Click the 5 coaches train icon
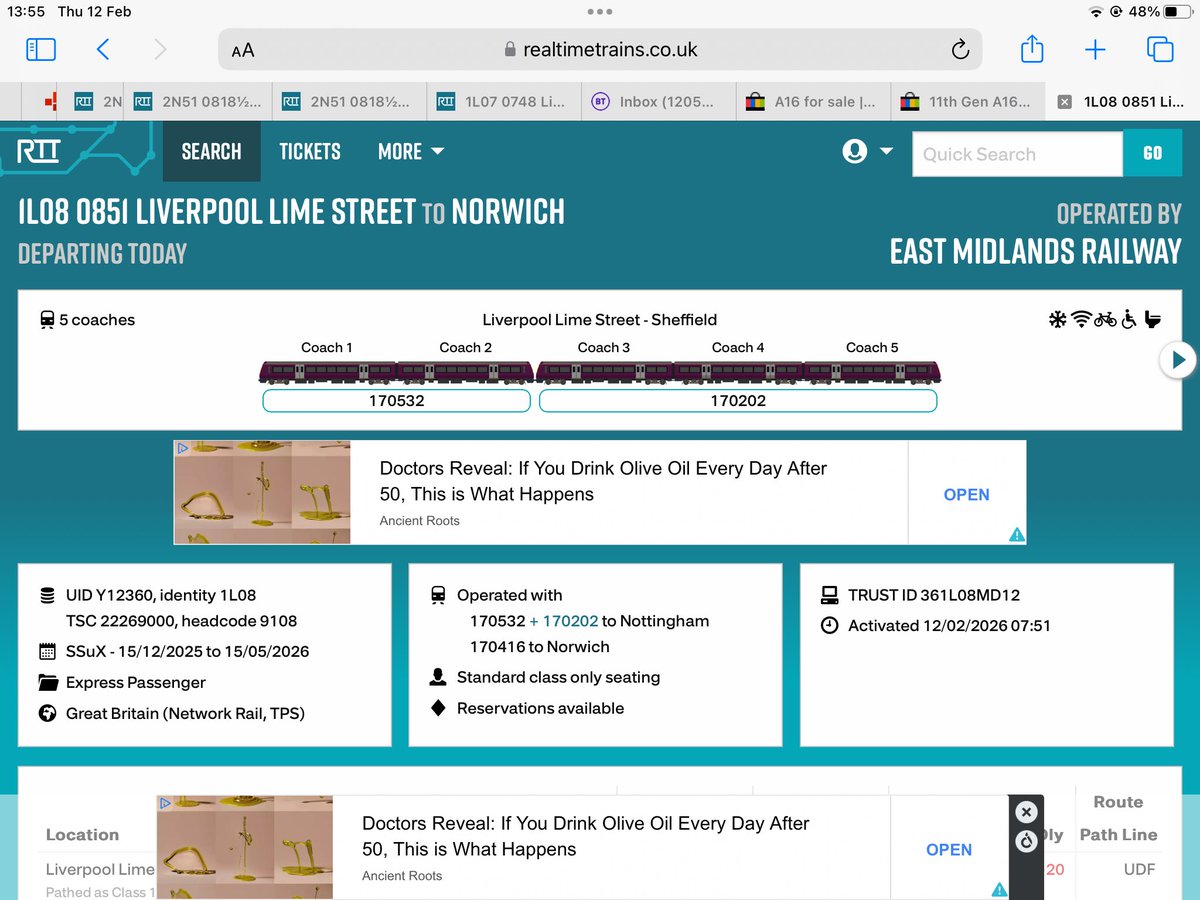The height and width of the screenshot is (900, 1200). (x=46, y=320)
